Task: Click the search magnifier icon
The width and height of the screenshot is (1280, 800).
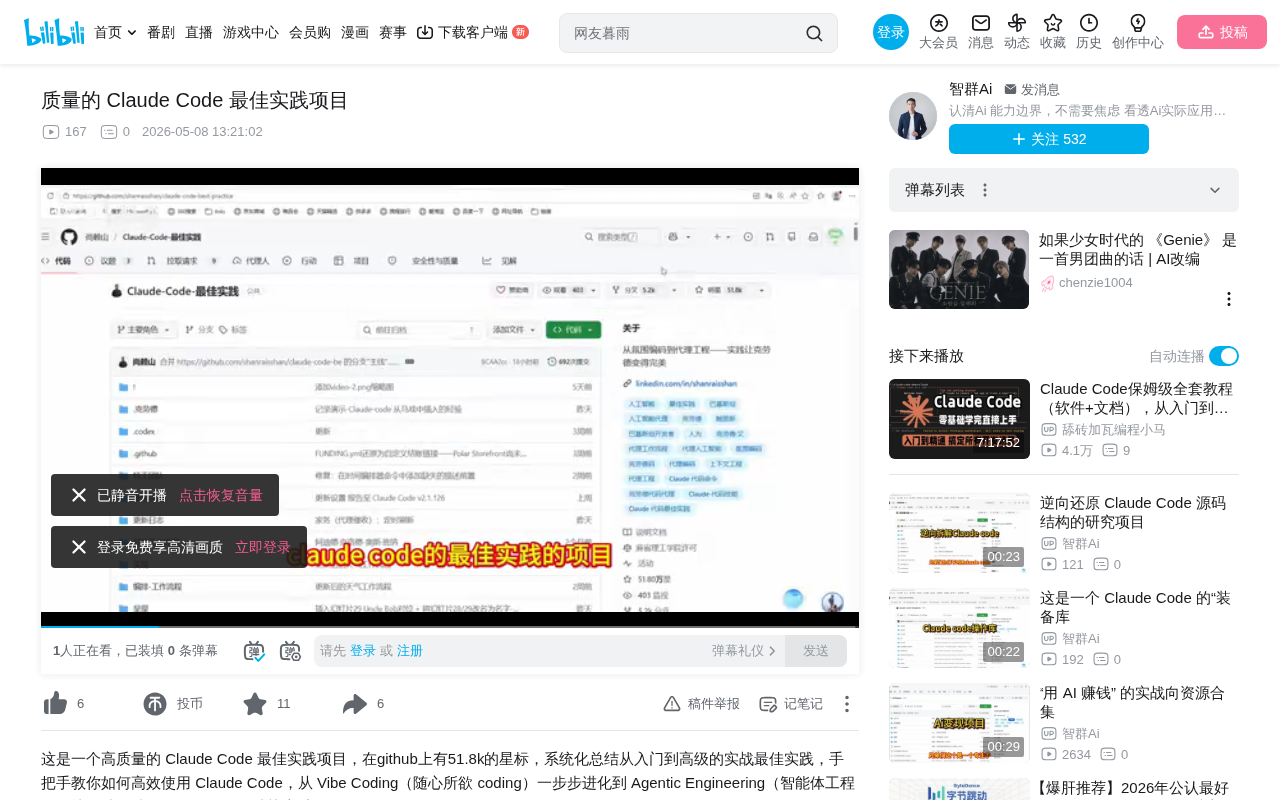Action: pos(814,33)
